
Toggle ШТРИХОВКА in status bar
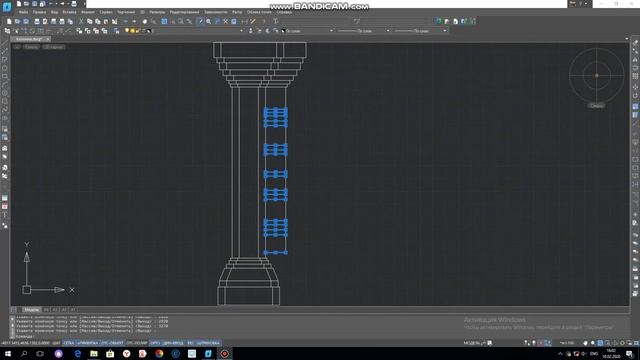(208, 343)
